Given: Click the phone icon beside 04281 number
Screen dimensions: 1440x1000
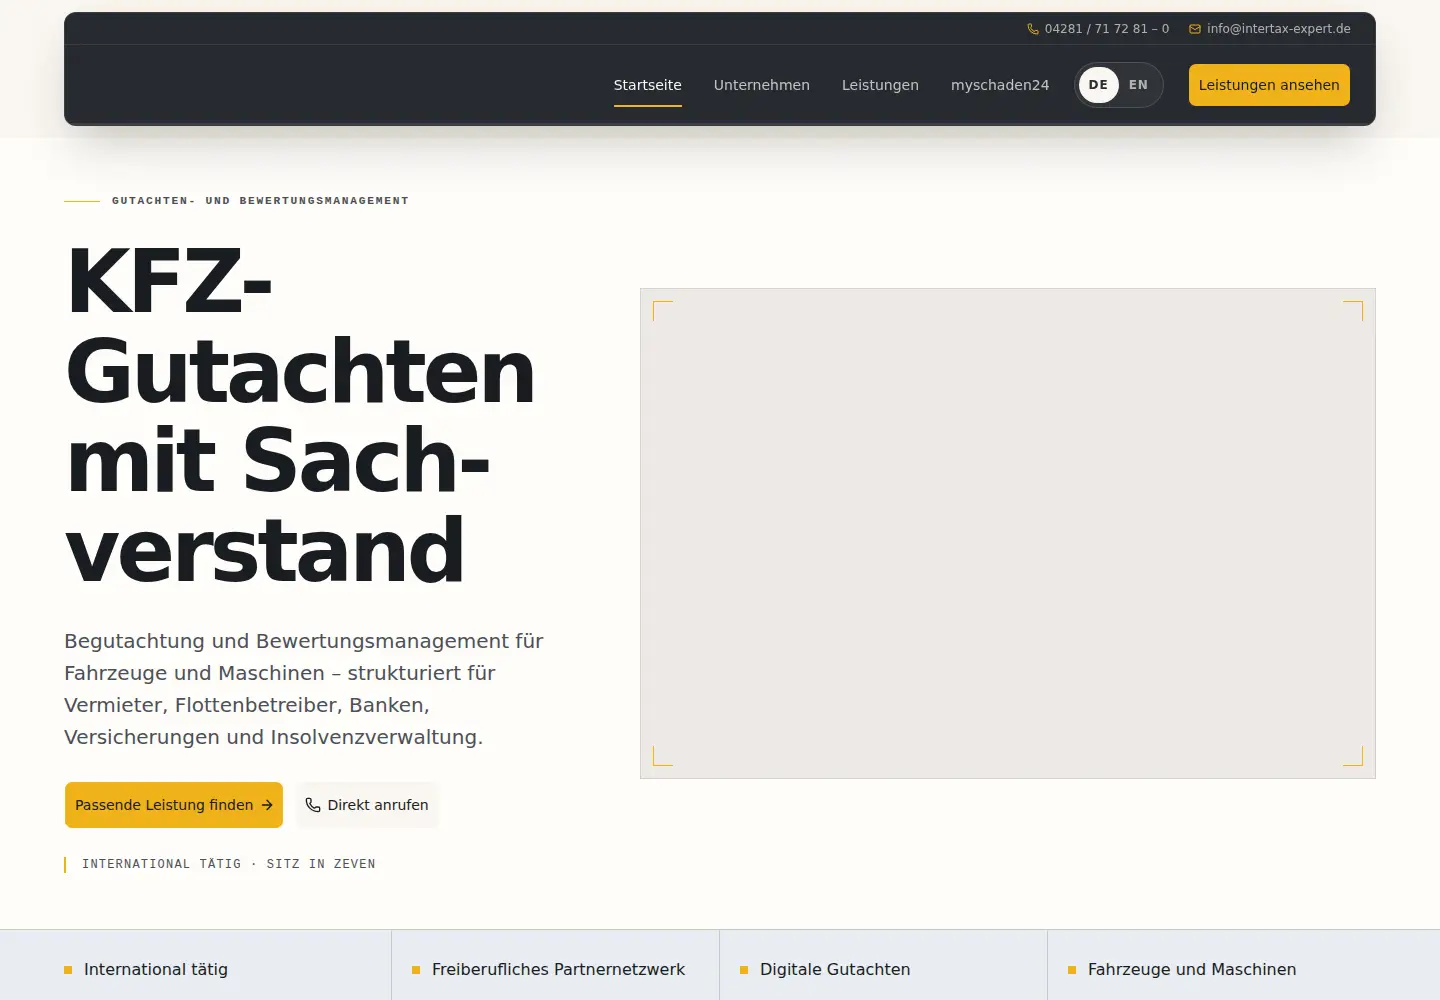Looking at the screenshot, I should [x=1033, y=29].
